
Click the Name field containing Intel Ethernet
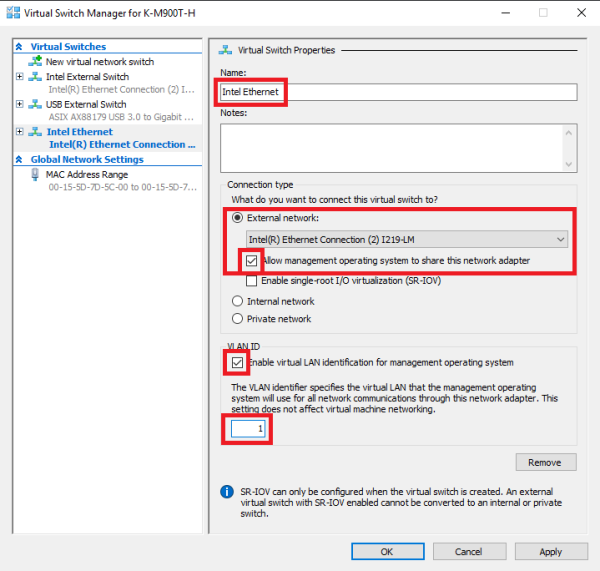[399, 92]
